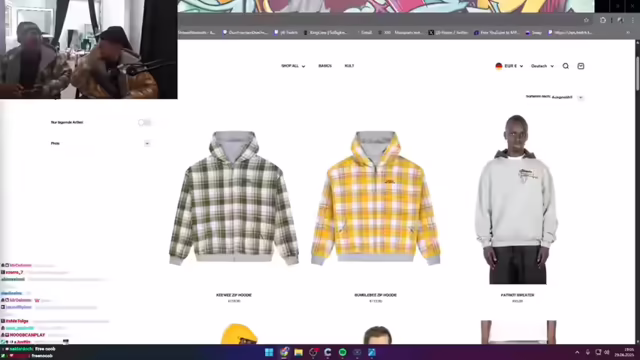Open the EUR € currency selector

point(509,66)
